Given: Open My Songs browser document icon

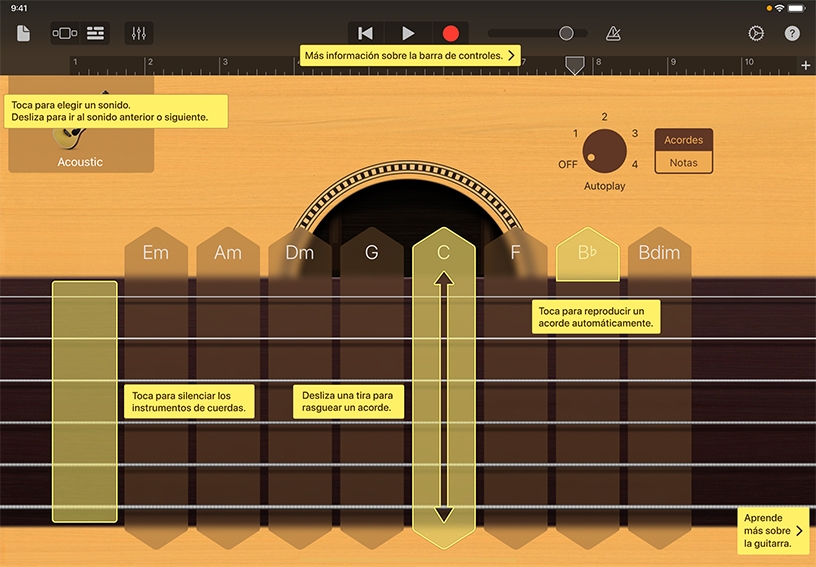Looking at the screenshot, I should pos(23,33).
